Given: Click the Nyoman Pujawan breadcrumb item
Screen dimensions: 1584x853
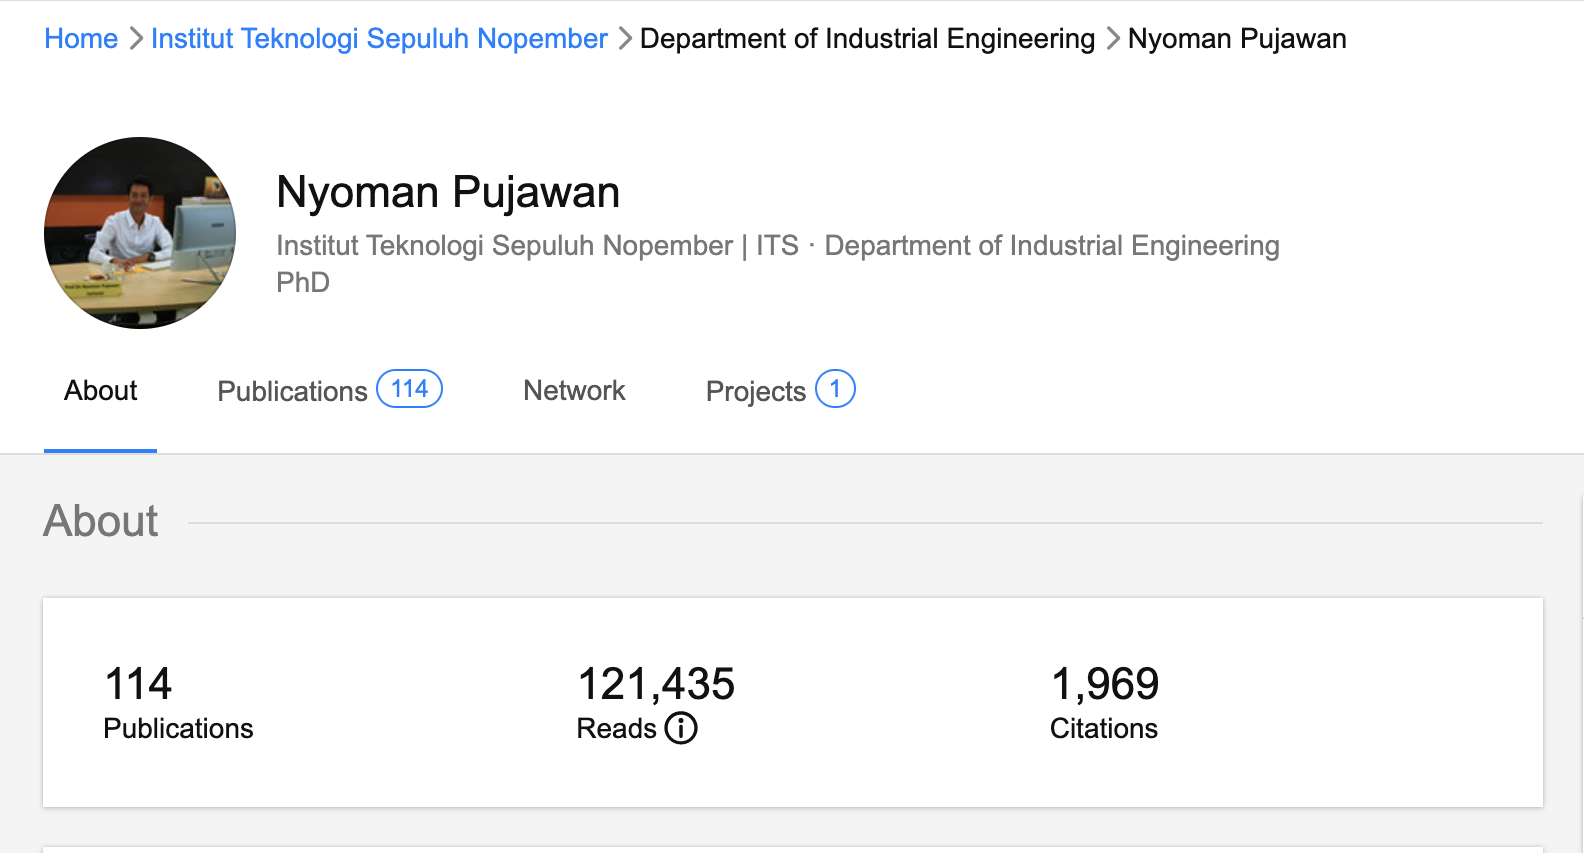Looking at the screenshot, I should click(x=1237, y=39).
